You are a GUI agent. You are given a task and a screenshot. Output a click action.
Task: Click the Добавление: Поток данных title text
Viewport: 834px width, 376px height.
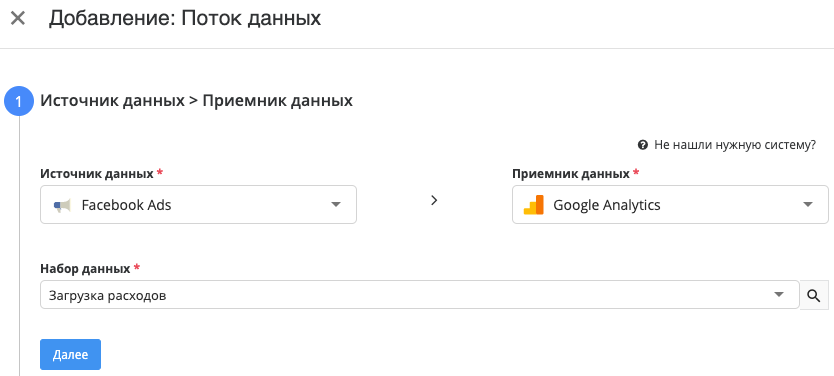(x=185, y=18)
